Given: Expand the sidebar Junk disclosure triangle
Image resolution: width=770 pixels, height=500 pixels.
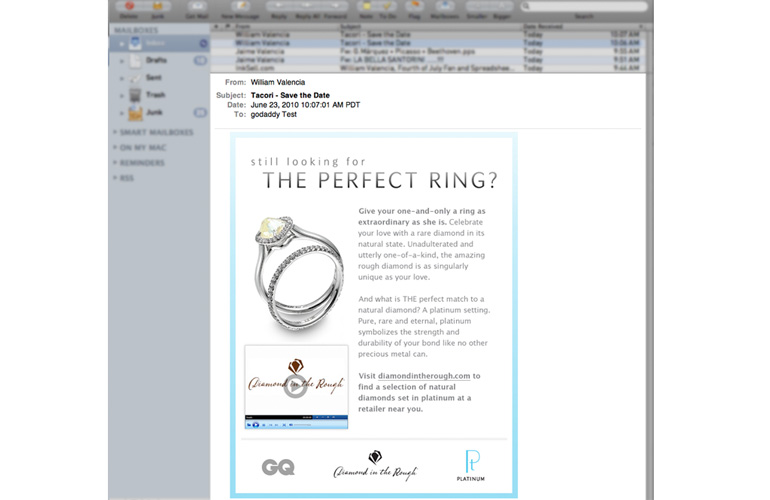Looking at the screenshot, I should click(121, 113).
